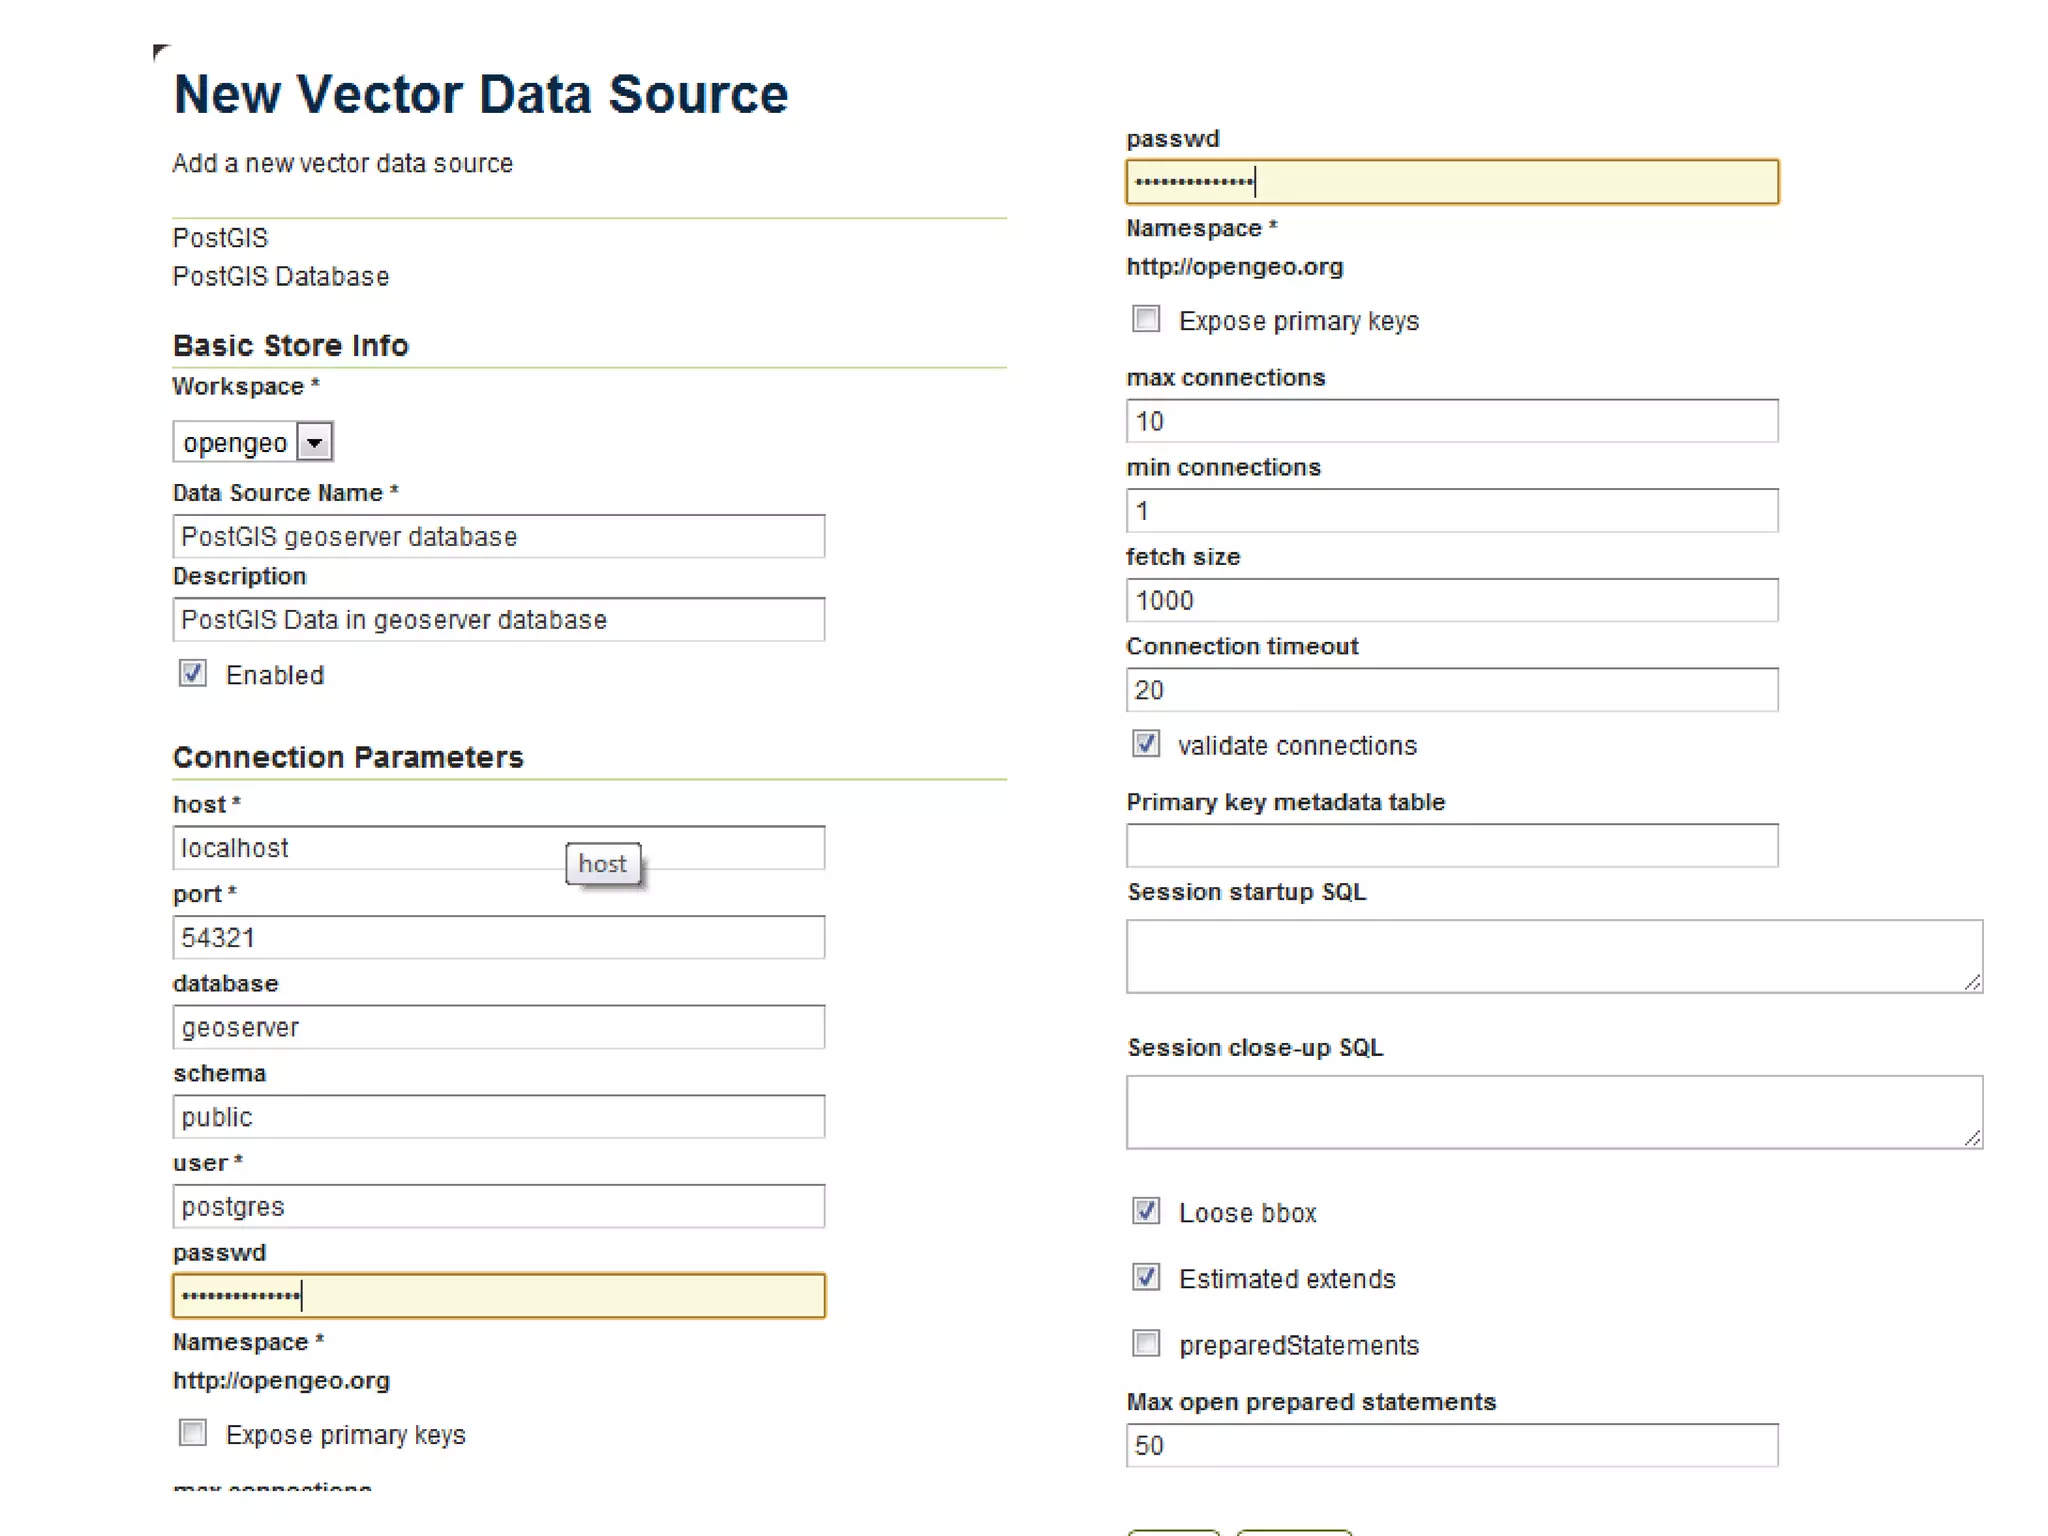Grab the Session close-up SQL resize handle
This screenshot has height=1536, width=2048.
point(1972,1138)
